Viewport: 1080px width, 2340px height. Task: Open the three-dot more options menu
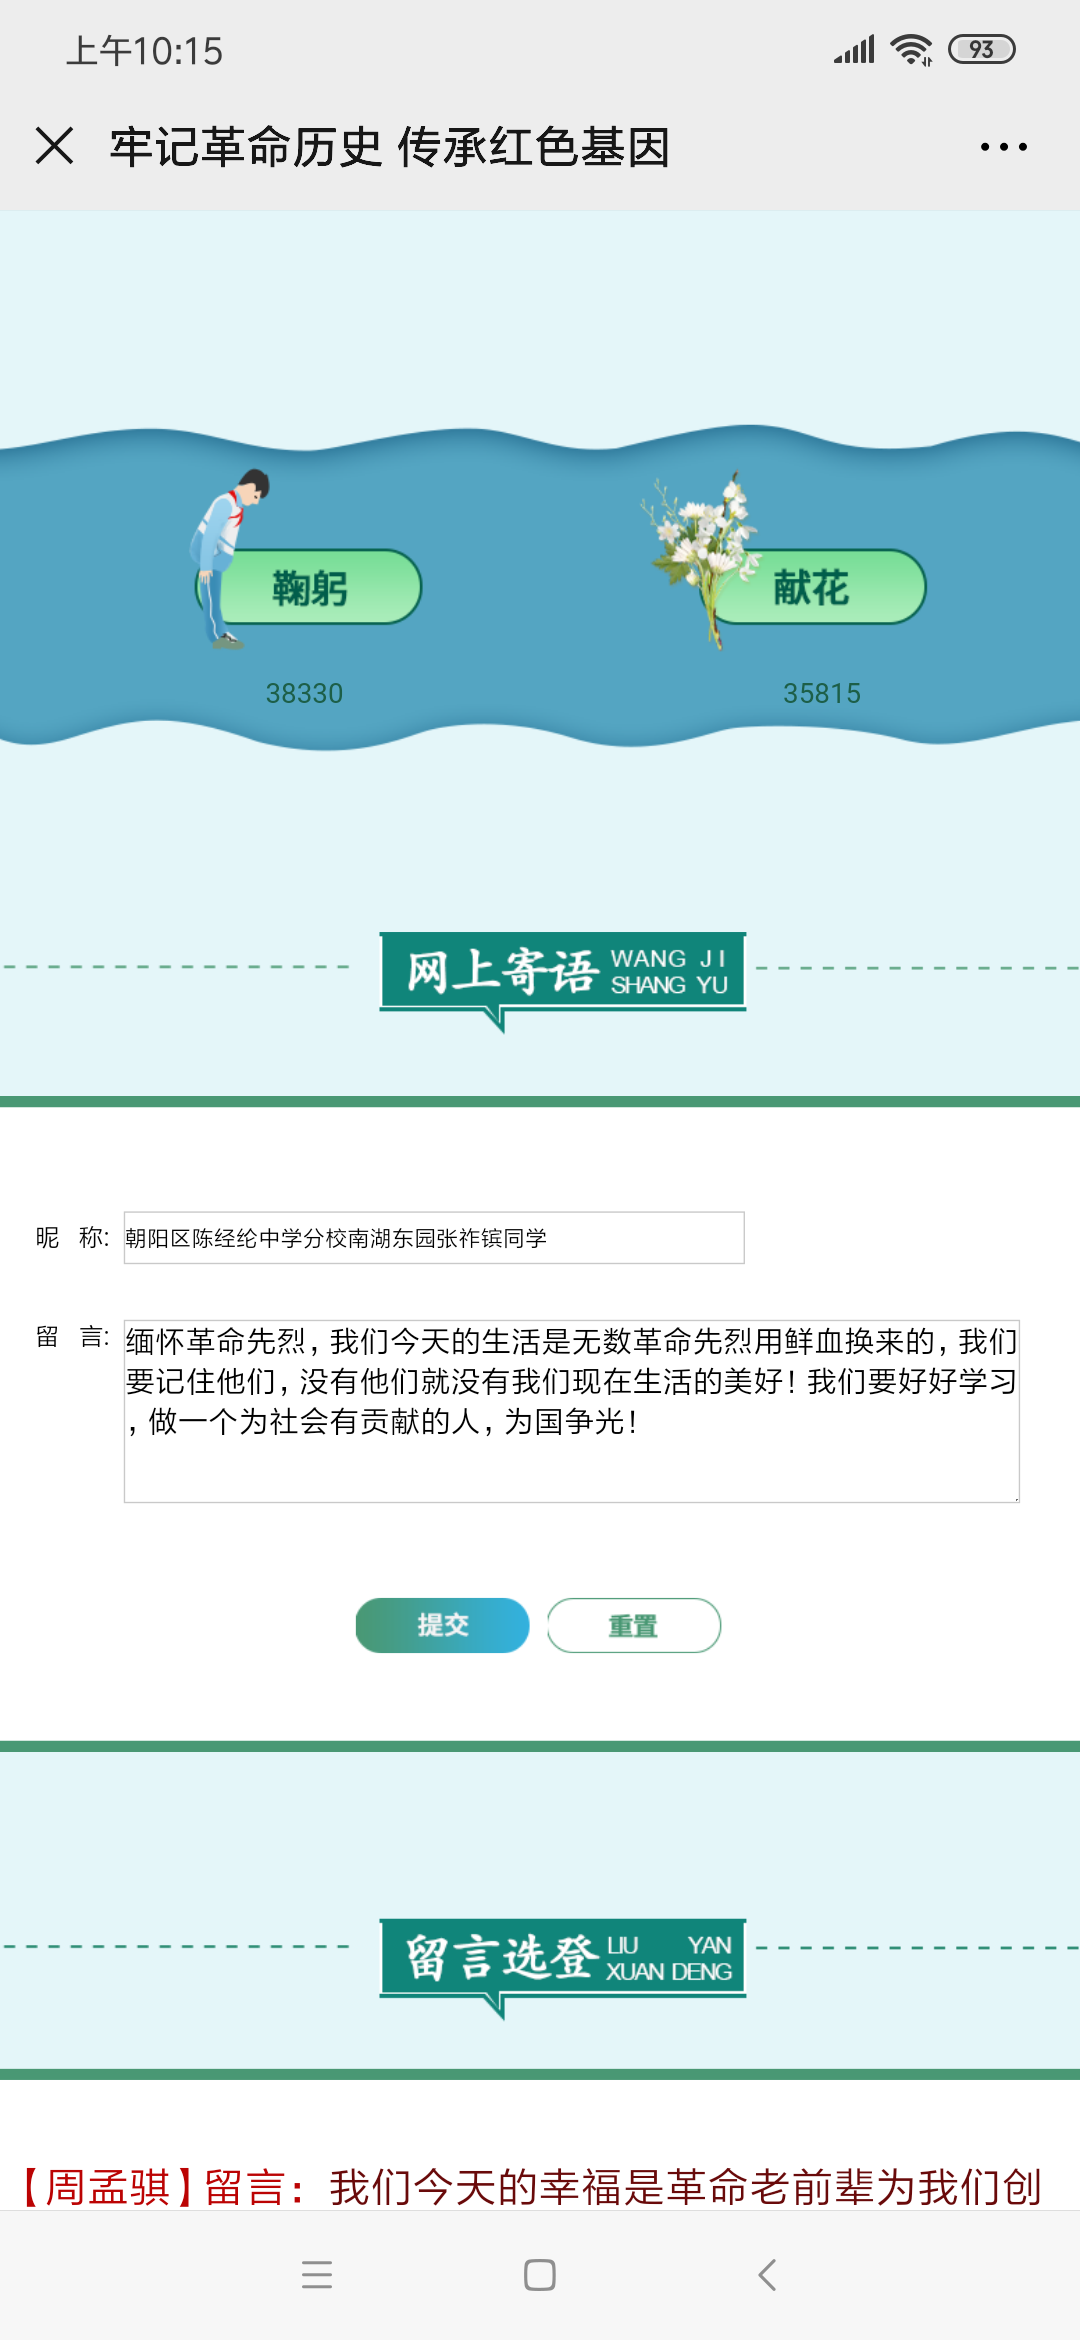[x=1003, y=147]
